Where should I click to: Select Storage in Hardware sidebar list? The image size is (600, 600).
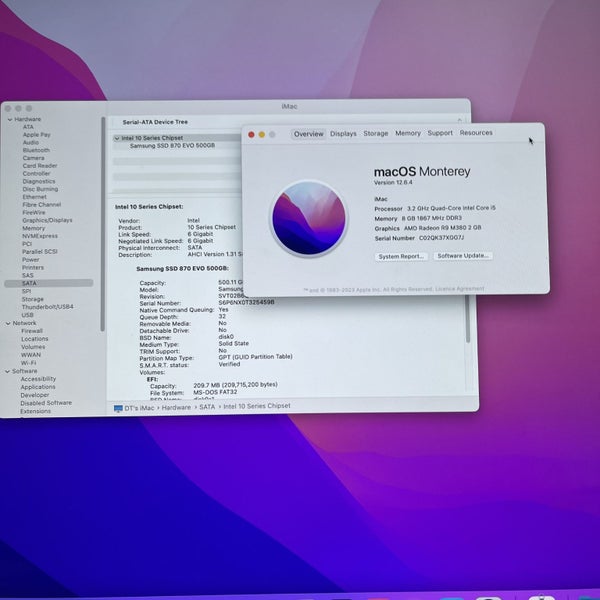point(33,299)
